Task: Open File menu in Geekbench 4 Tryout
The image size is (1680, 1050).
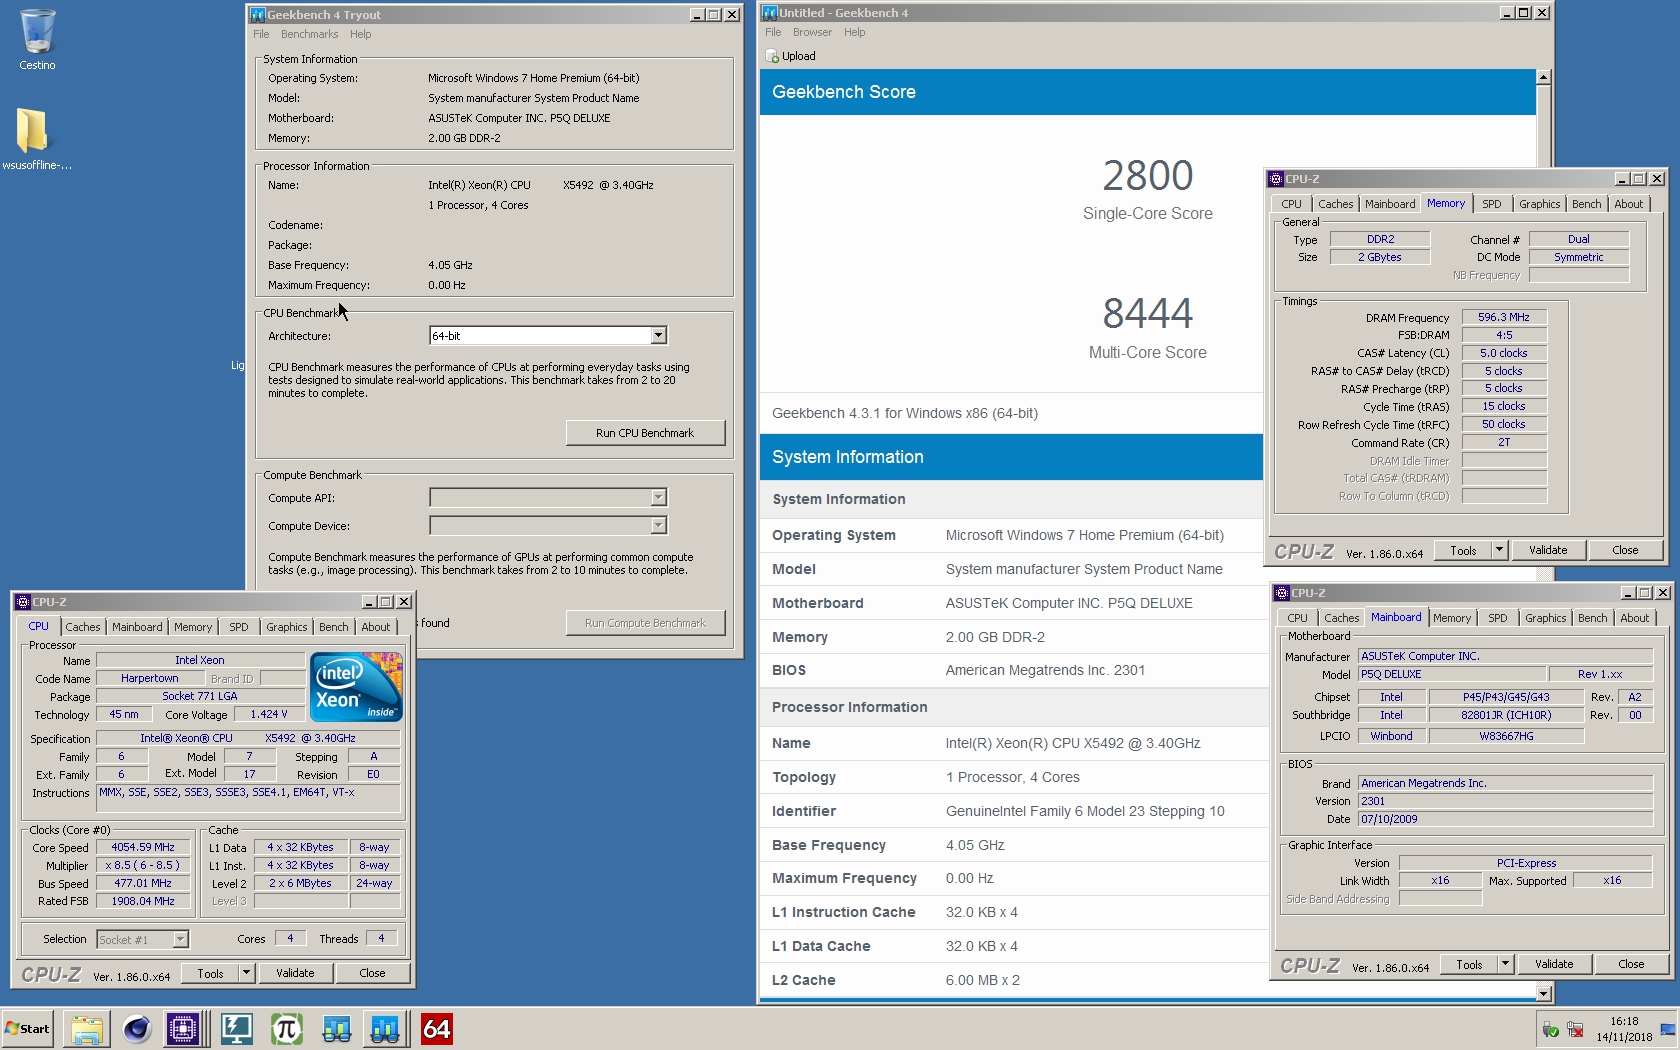Action: (x=261, y=34)
